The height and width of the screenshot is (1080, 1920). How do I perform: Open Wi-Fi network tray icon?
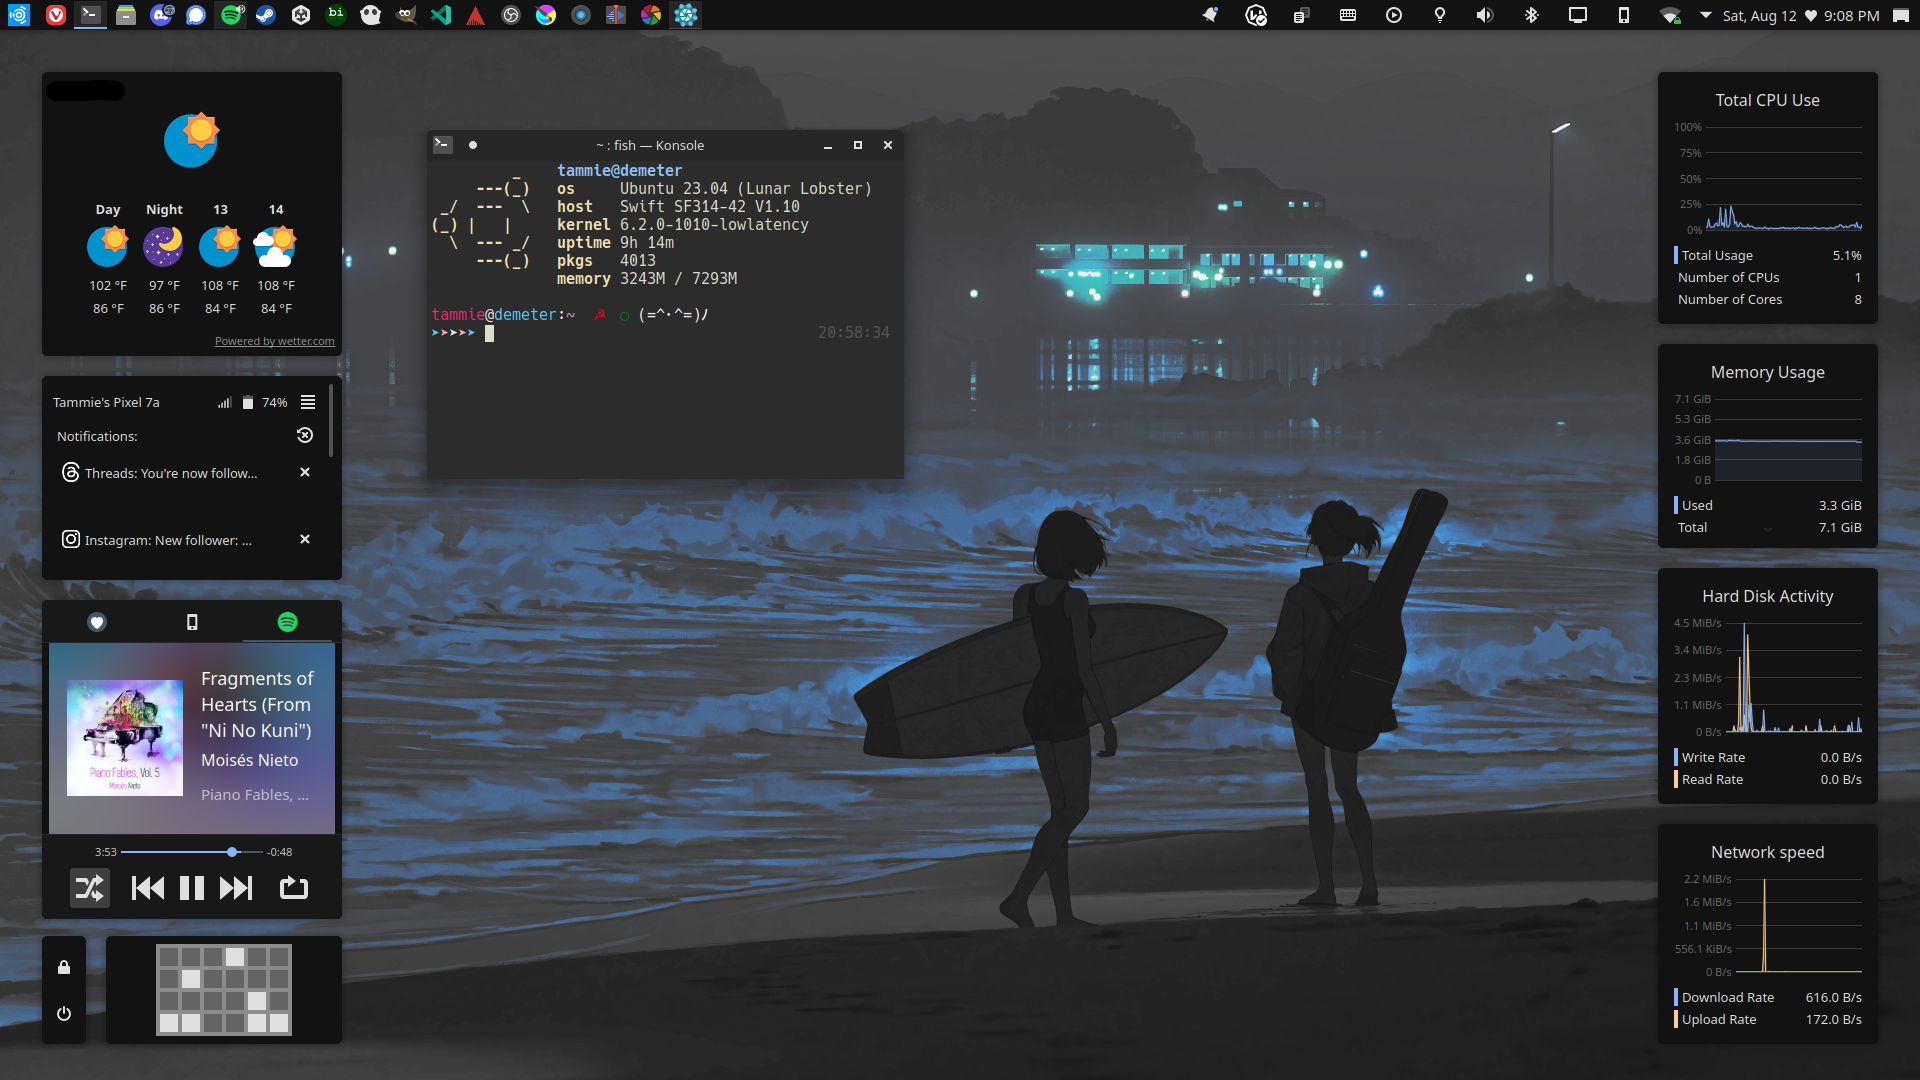coord(1670,15)
